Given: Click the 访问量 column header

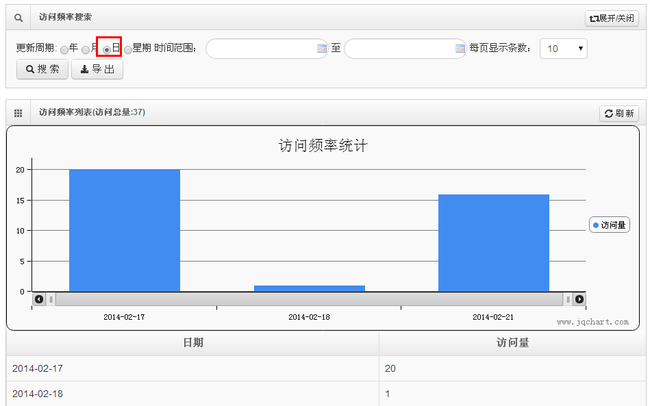Looking at the screenshot, I should tap(513, 343).
